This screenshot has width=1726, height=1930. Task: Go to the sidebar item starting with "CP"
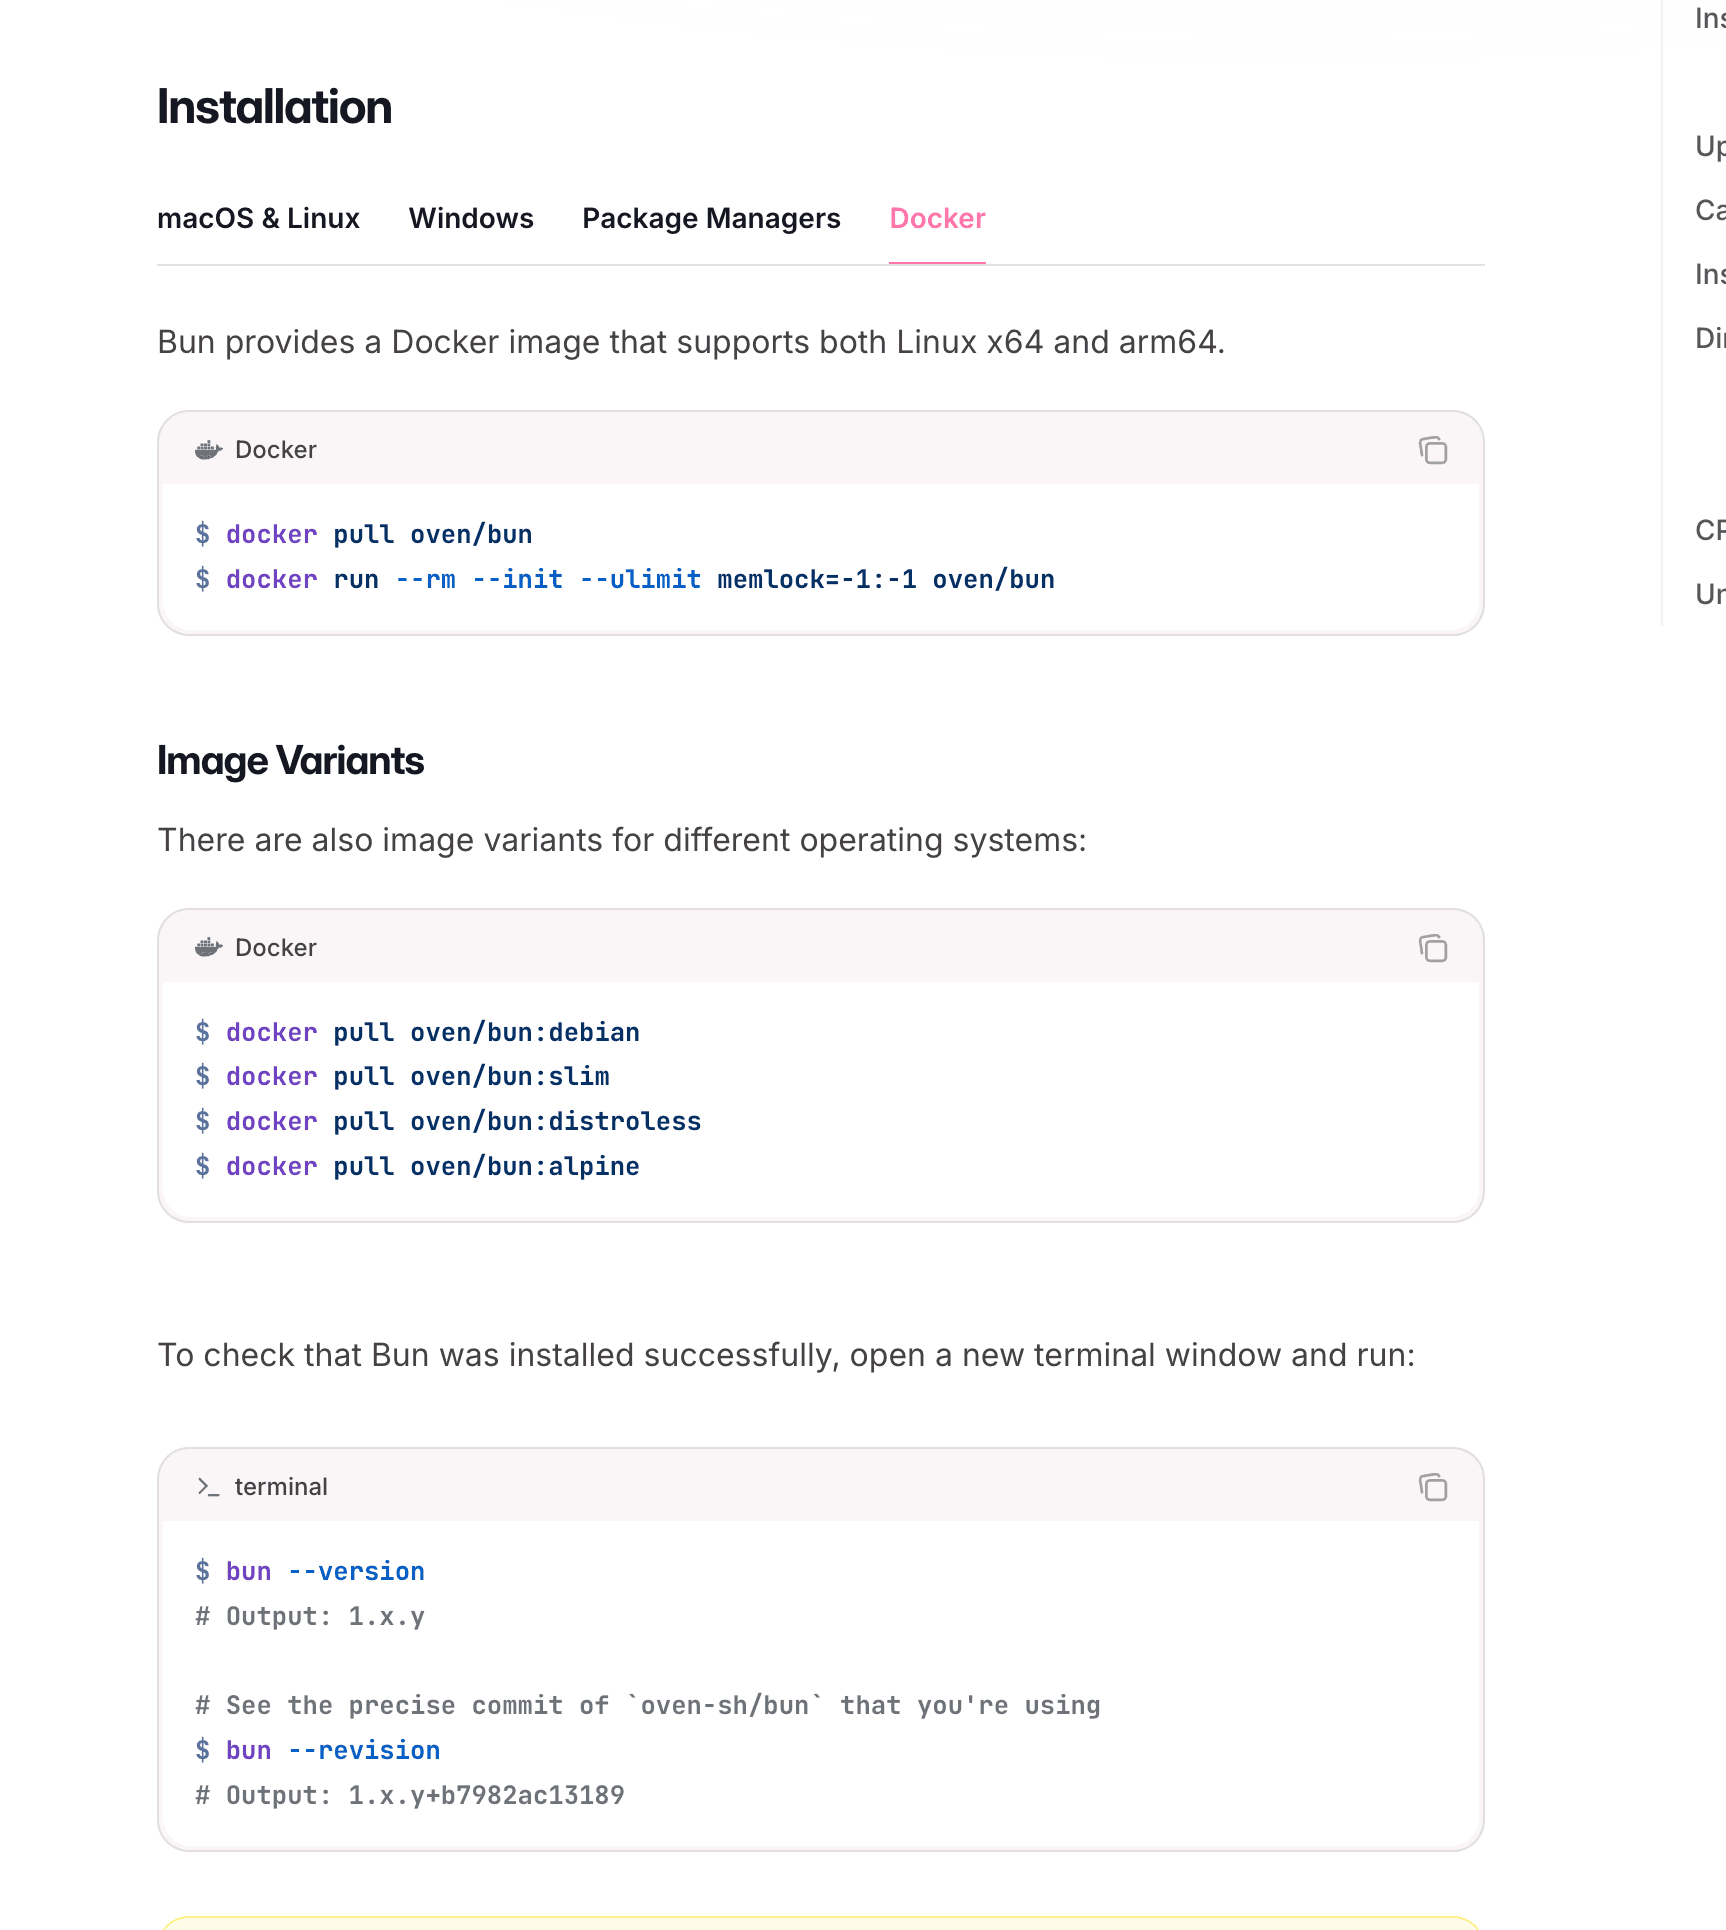point(1709,530)
